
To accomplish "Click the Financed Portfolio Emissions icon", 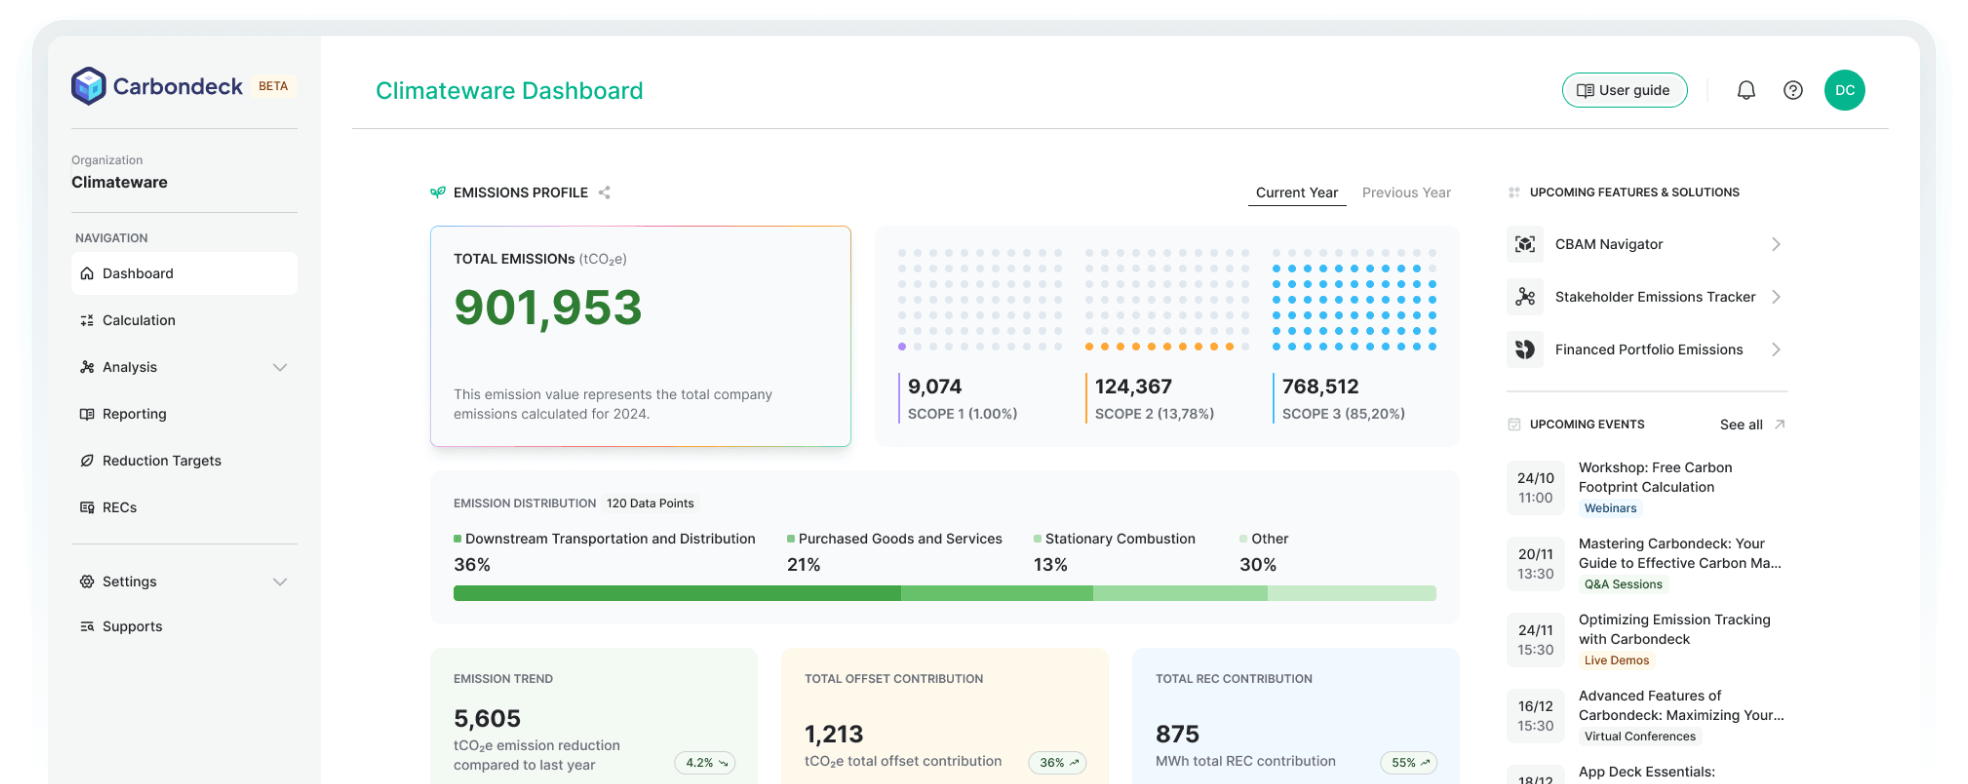I will [x=1525, y=349].
